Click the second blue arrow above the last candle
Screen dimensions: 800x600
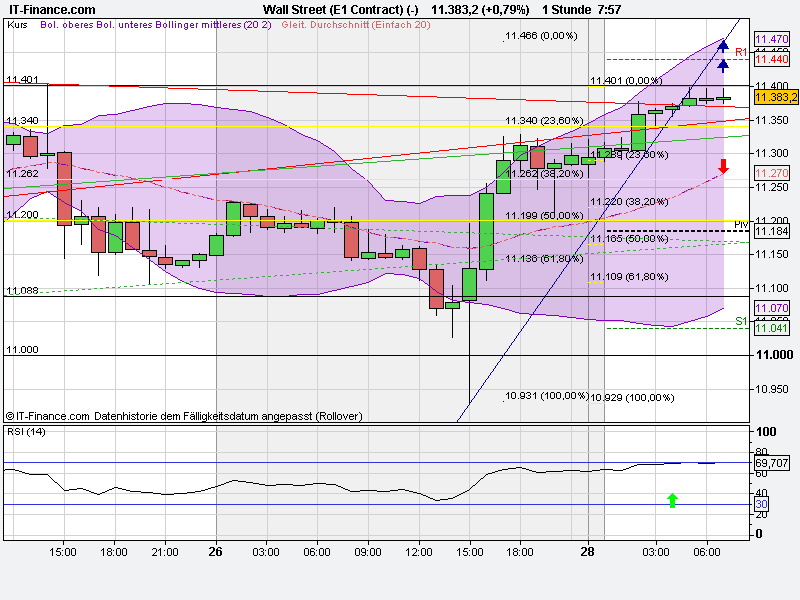721,66
